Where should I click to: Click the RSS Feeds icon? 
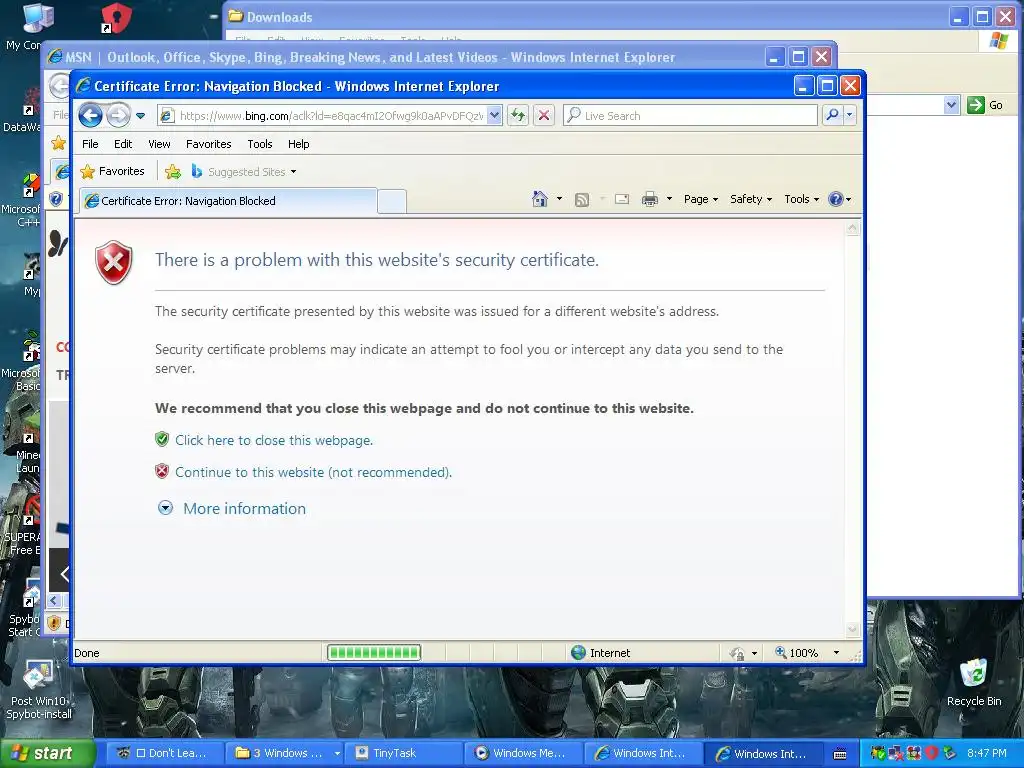pos(582,200)
